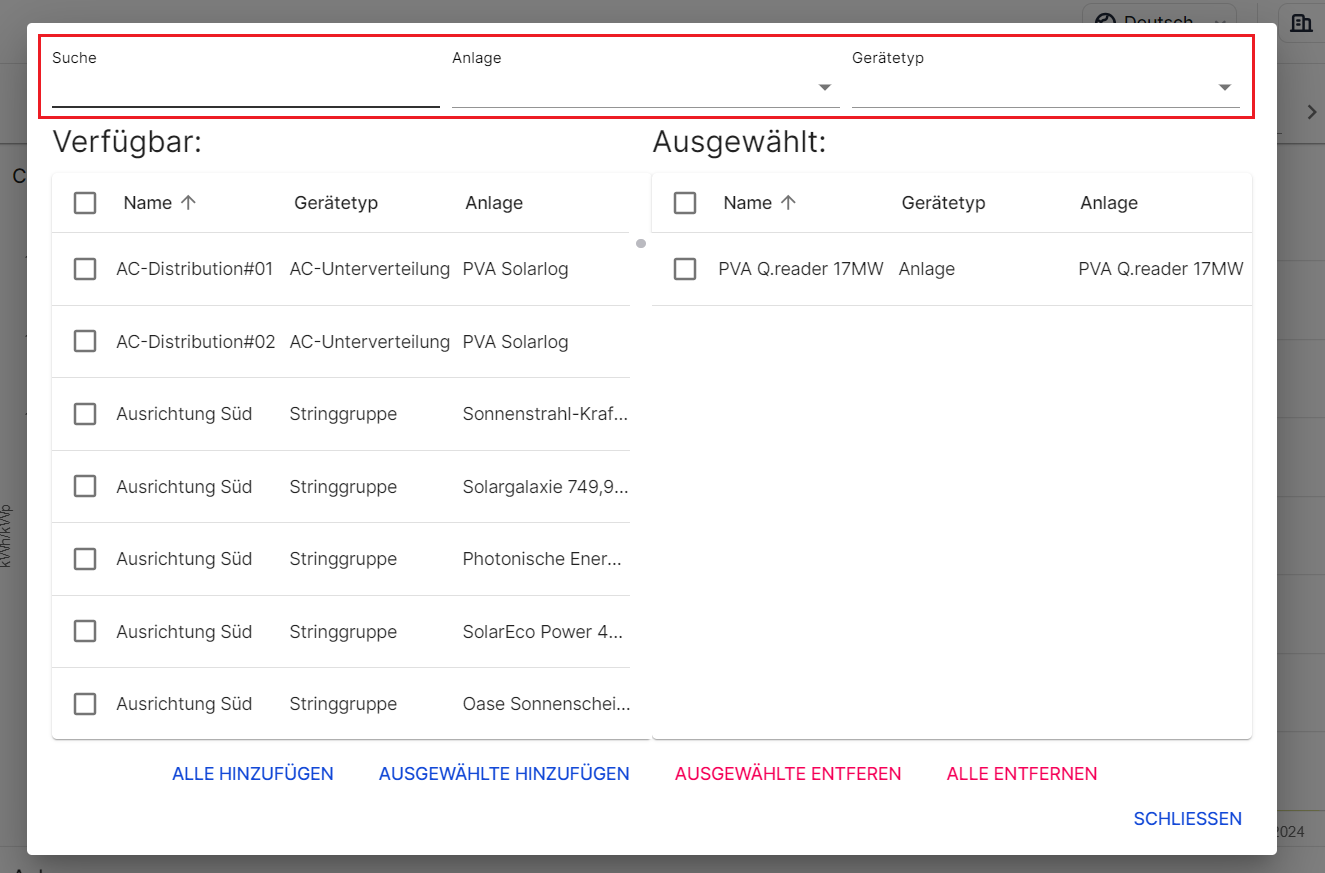Click AUSGEWÄHLTE HINZUFÜGEN button
1325x873 pixels.
(x=504, y=774)
